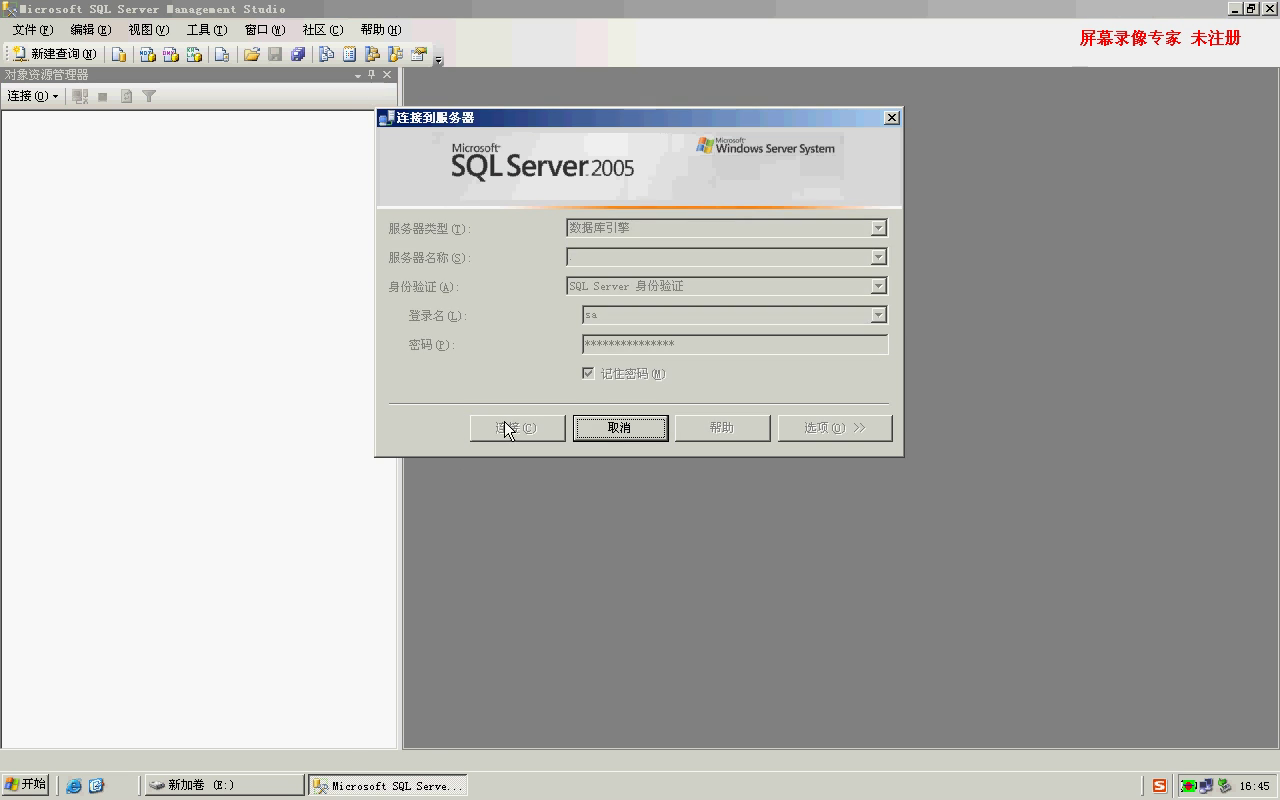This screenshot has height=800, width=1280.
Task: Click the Disconnect icon in Object Explorer
Action: point(81,96)
